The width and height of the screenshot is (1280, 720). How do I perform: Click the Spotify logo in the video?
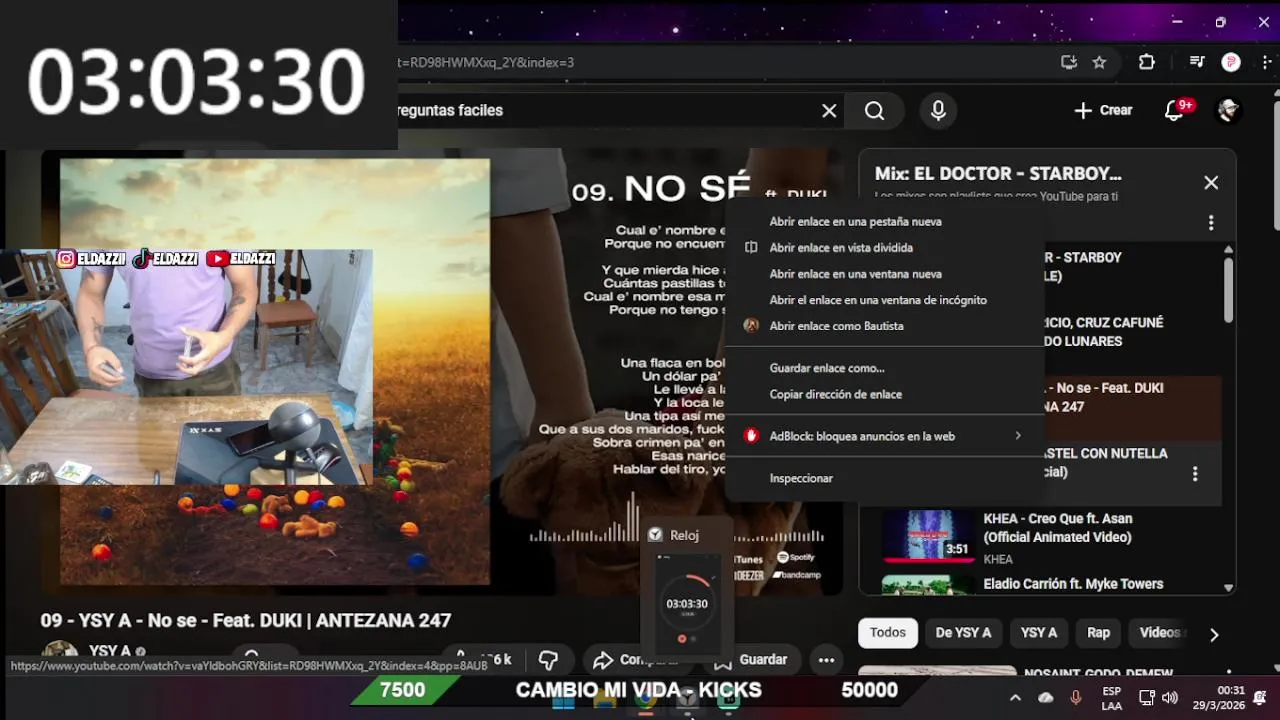796,558
